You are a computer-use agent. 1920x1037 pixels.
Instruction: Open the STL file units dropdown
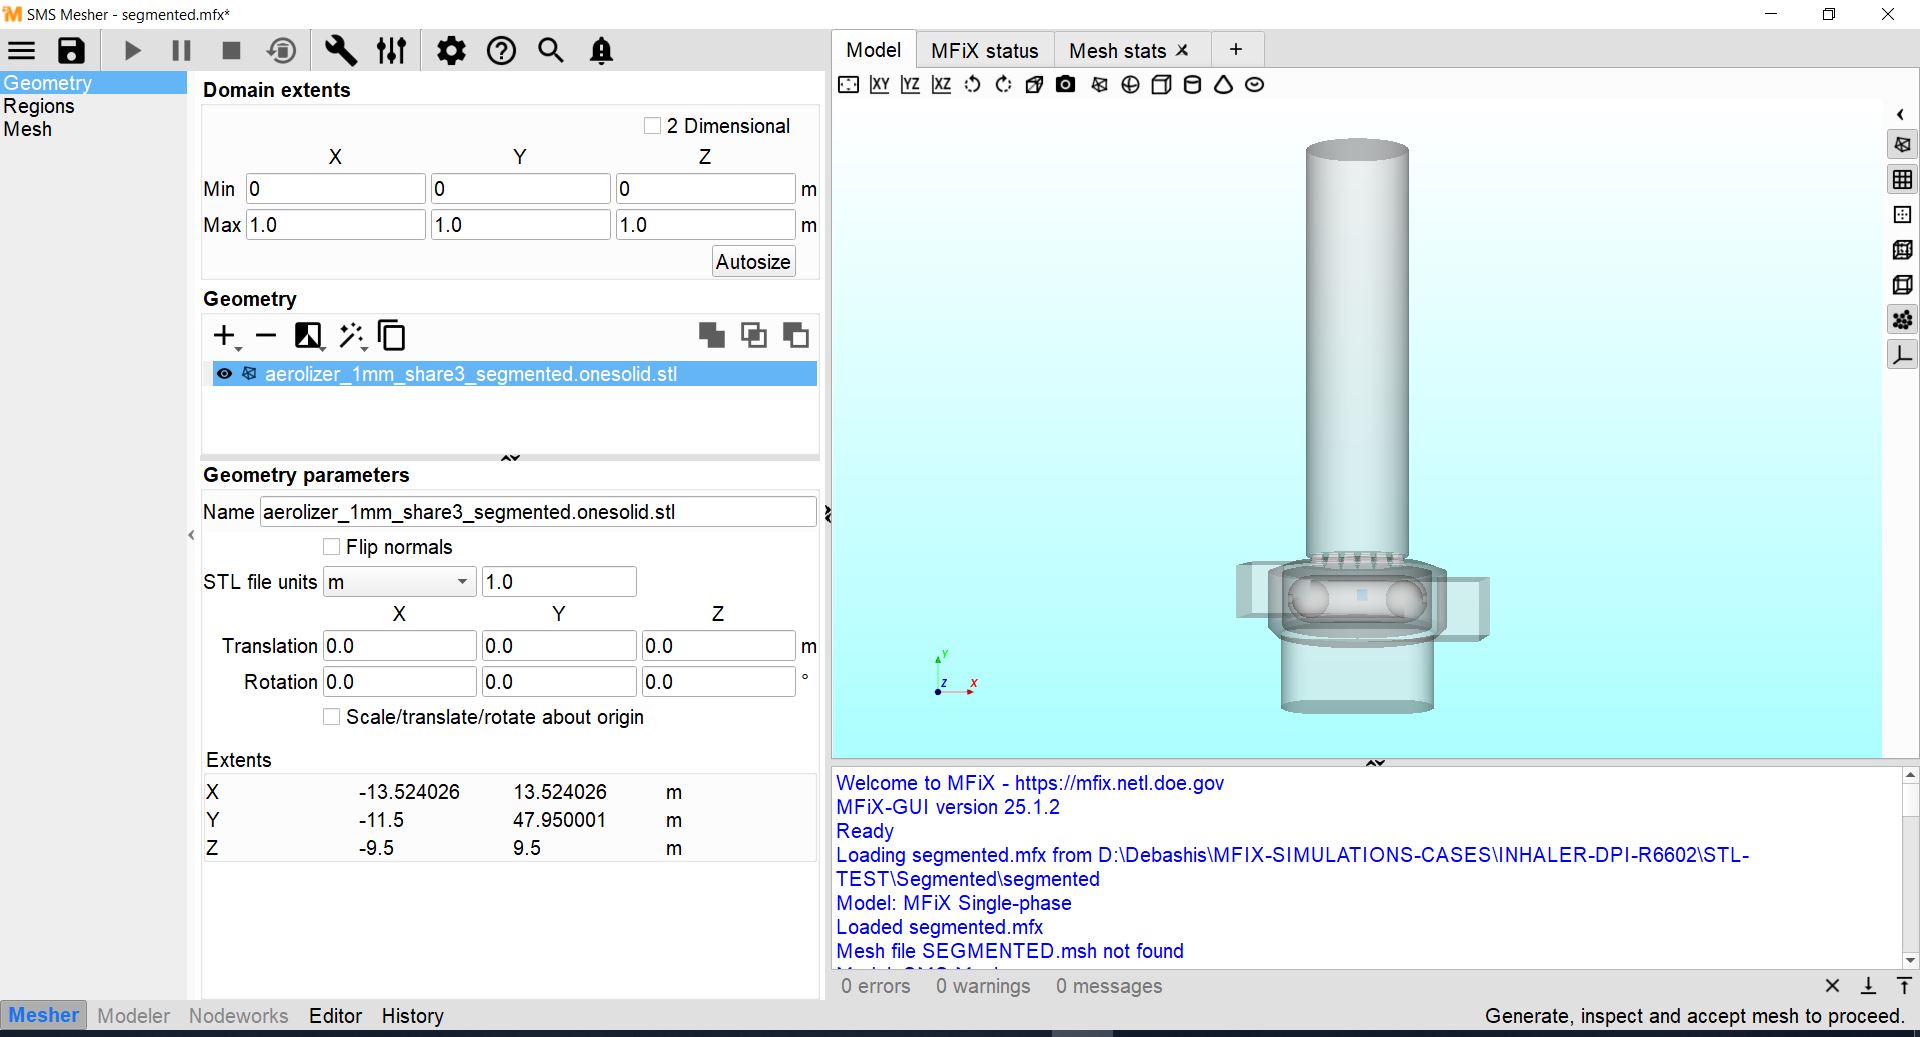(x=398, y=582)
